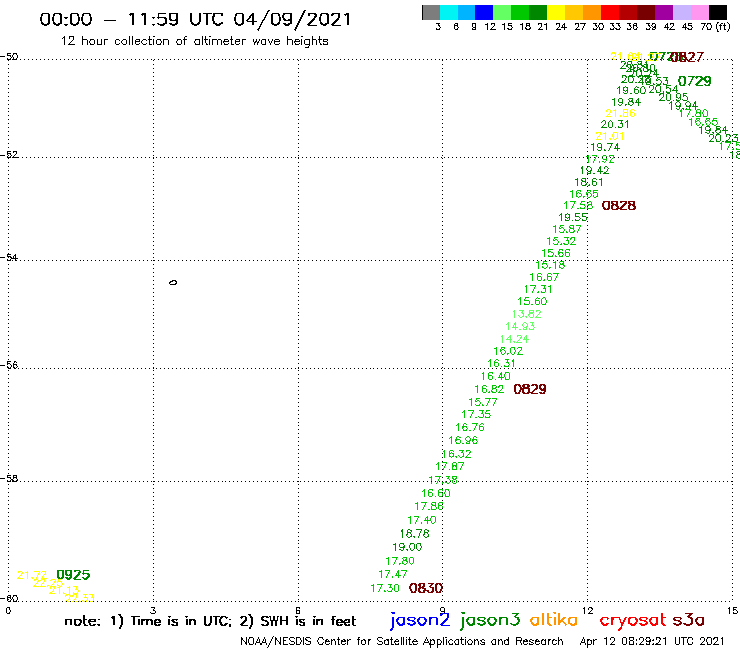The height and width of the screenshot is (650, 740).
Task: Click the altika satellite legend label
Action: tap(554, 620)
